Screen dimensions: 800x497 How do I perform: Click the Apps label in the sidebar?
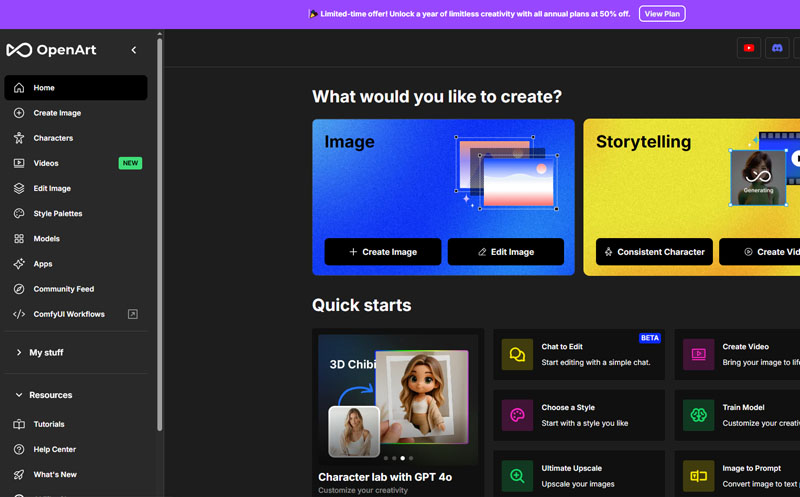point(43,264)
